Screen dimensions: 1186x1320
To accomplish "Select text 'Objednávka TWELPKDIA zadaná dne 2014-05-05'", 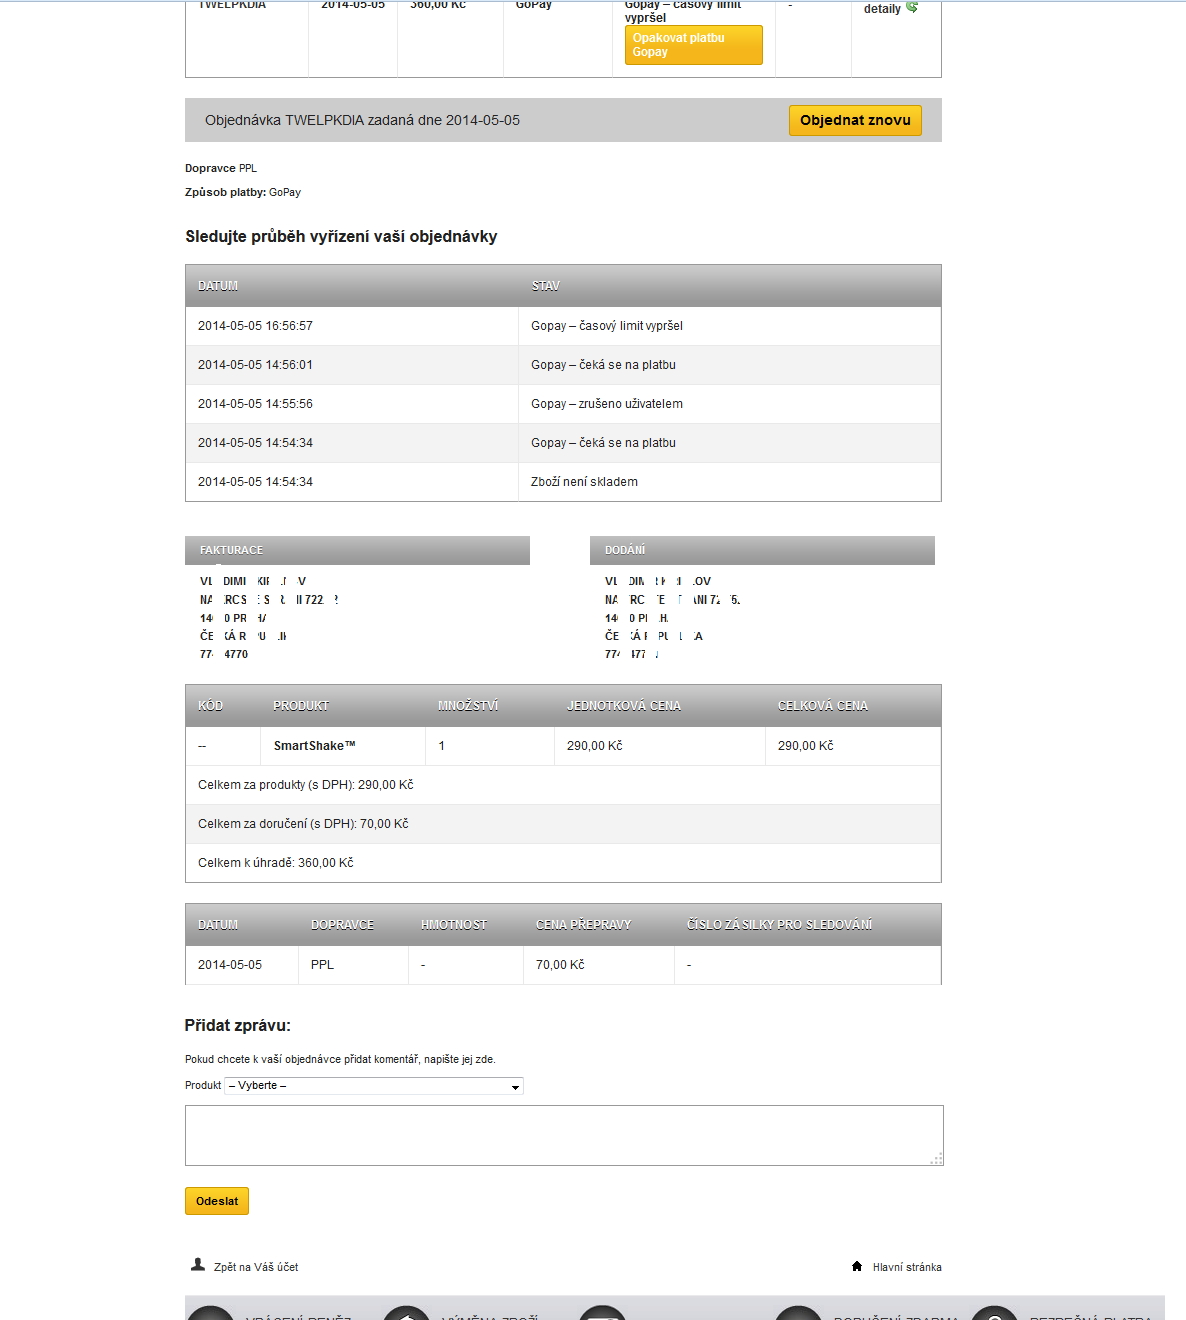I will (x=362, y=120).
